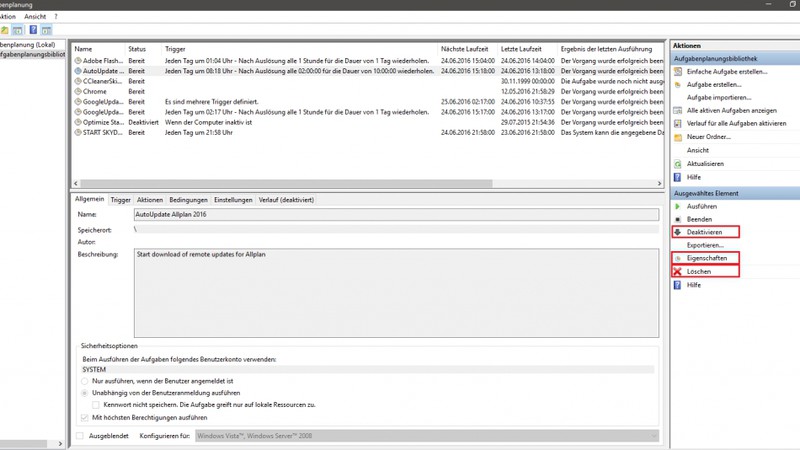This screenshot has width=800, height=450.
Task: Select the AutoUpdate task row
Action: [368, 71]
